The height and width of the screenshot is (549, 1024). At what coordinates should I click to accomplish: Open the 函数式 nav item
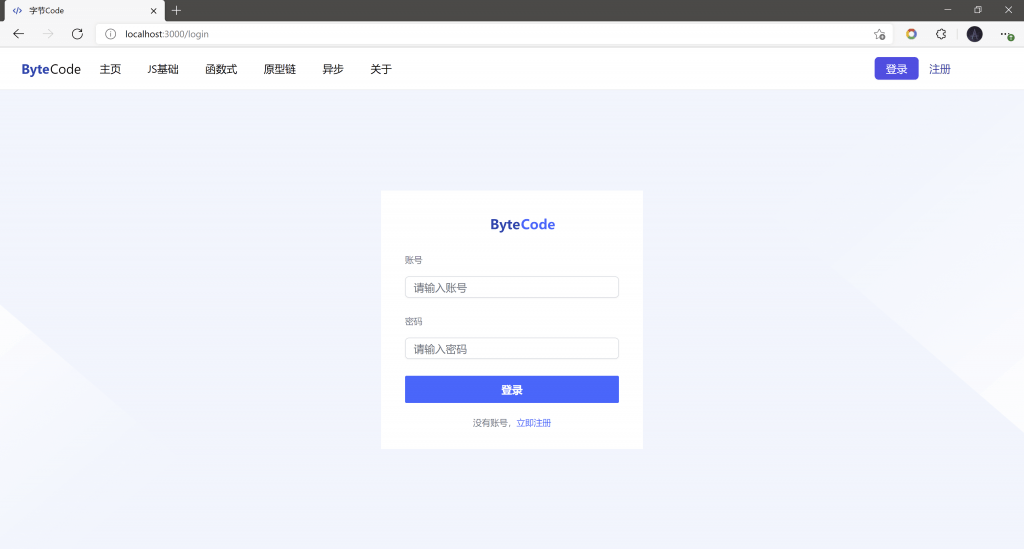pyautogui.click(x=221, y=69)
